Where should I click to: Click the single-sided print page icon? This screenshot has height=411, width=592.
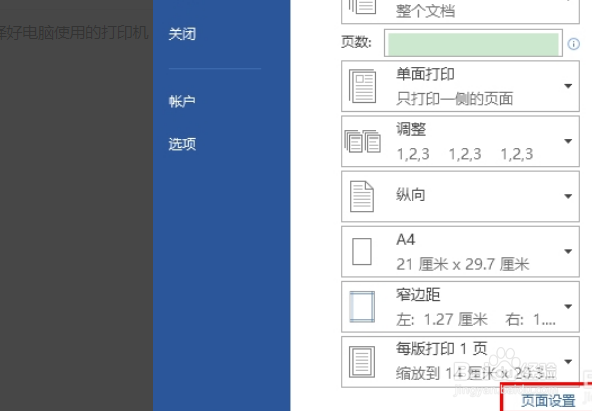[362, 86]
